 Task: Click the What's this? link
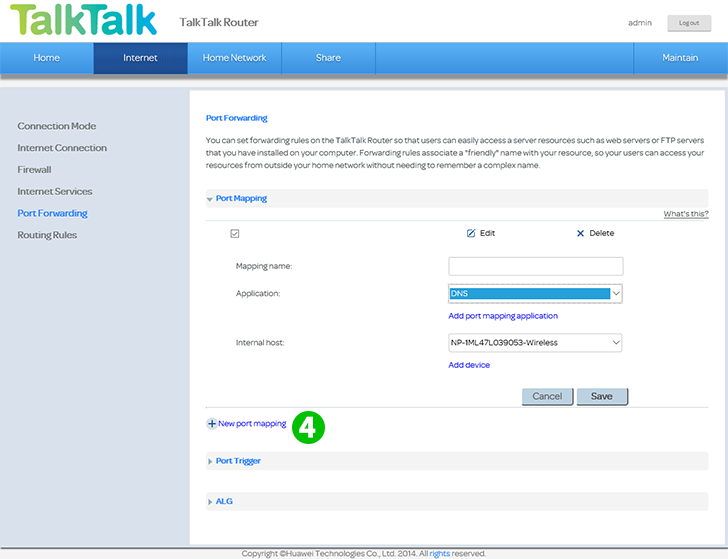click(x=686, y=214)
